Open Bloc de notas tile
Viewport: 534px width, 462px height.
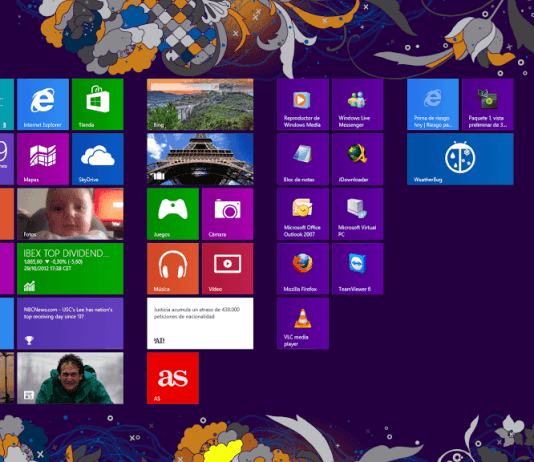pyautogui.click(x=303, y=159)
